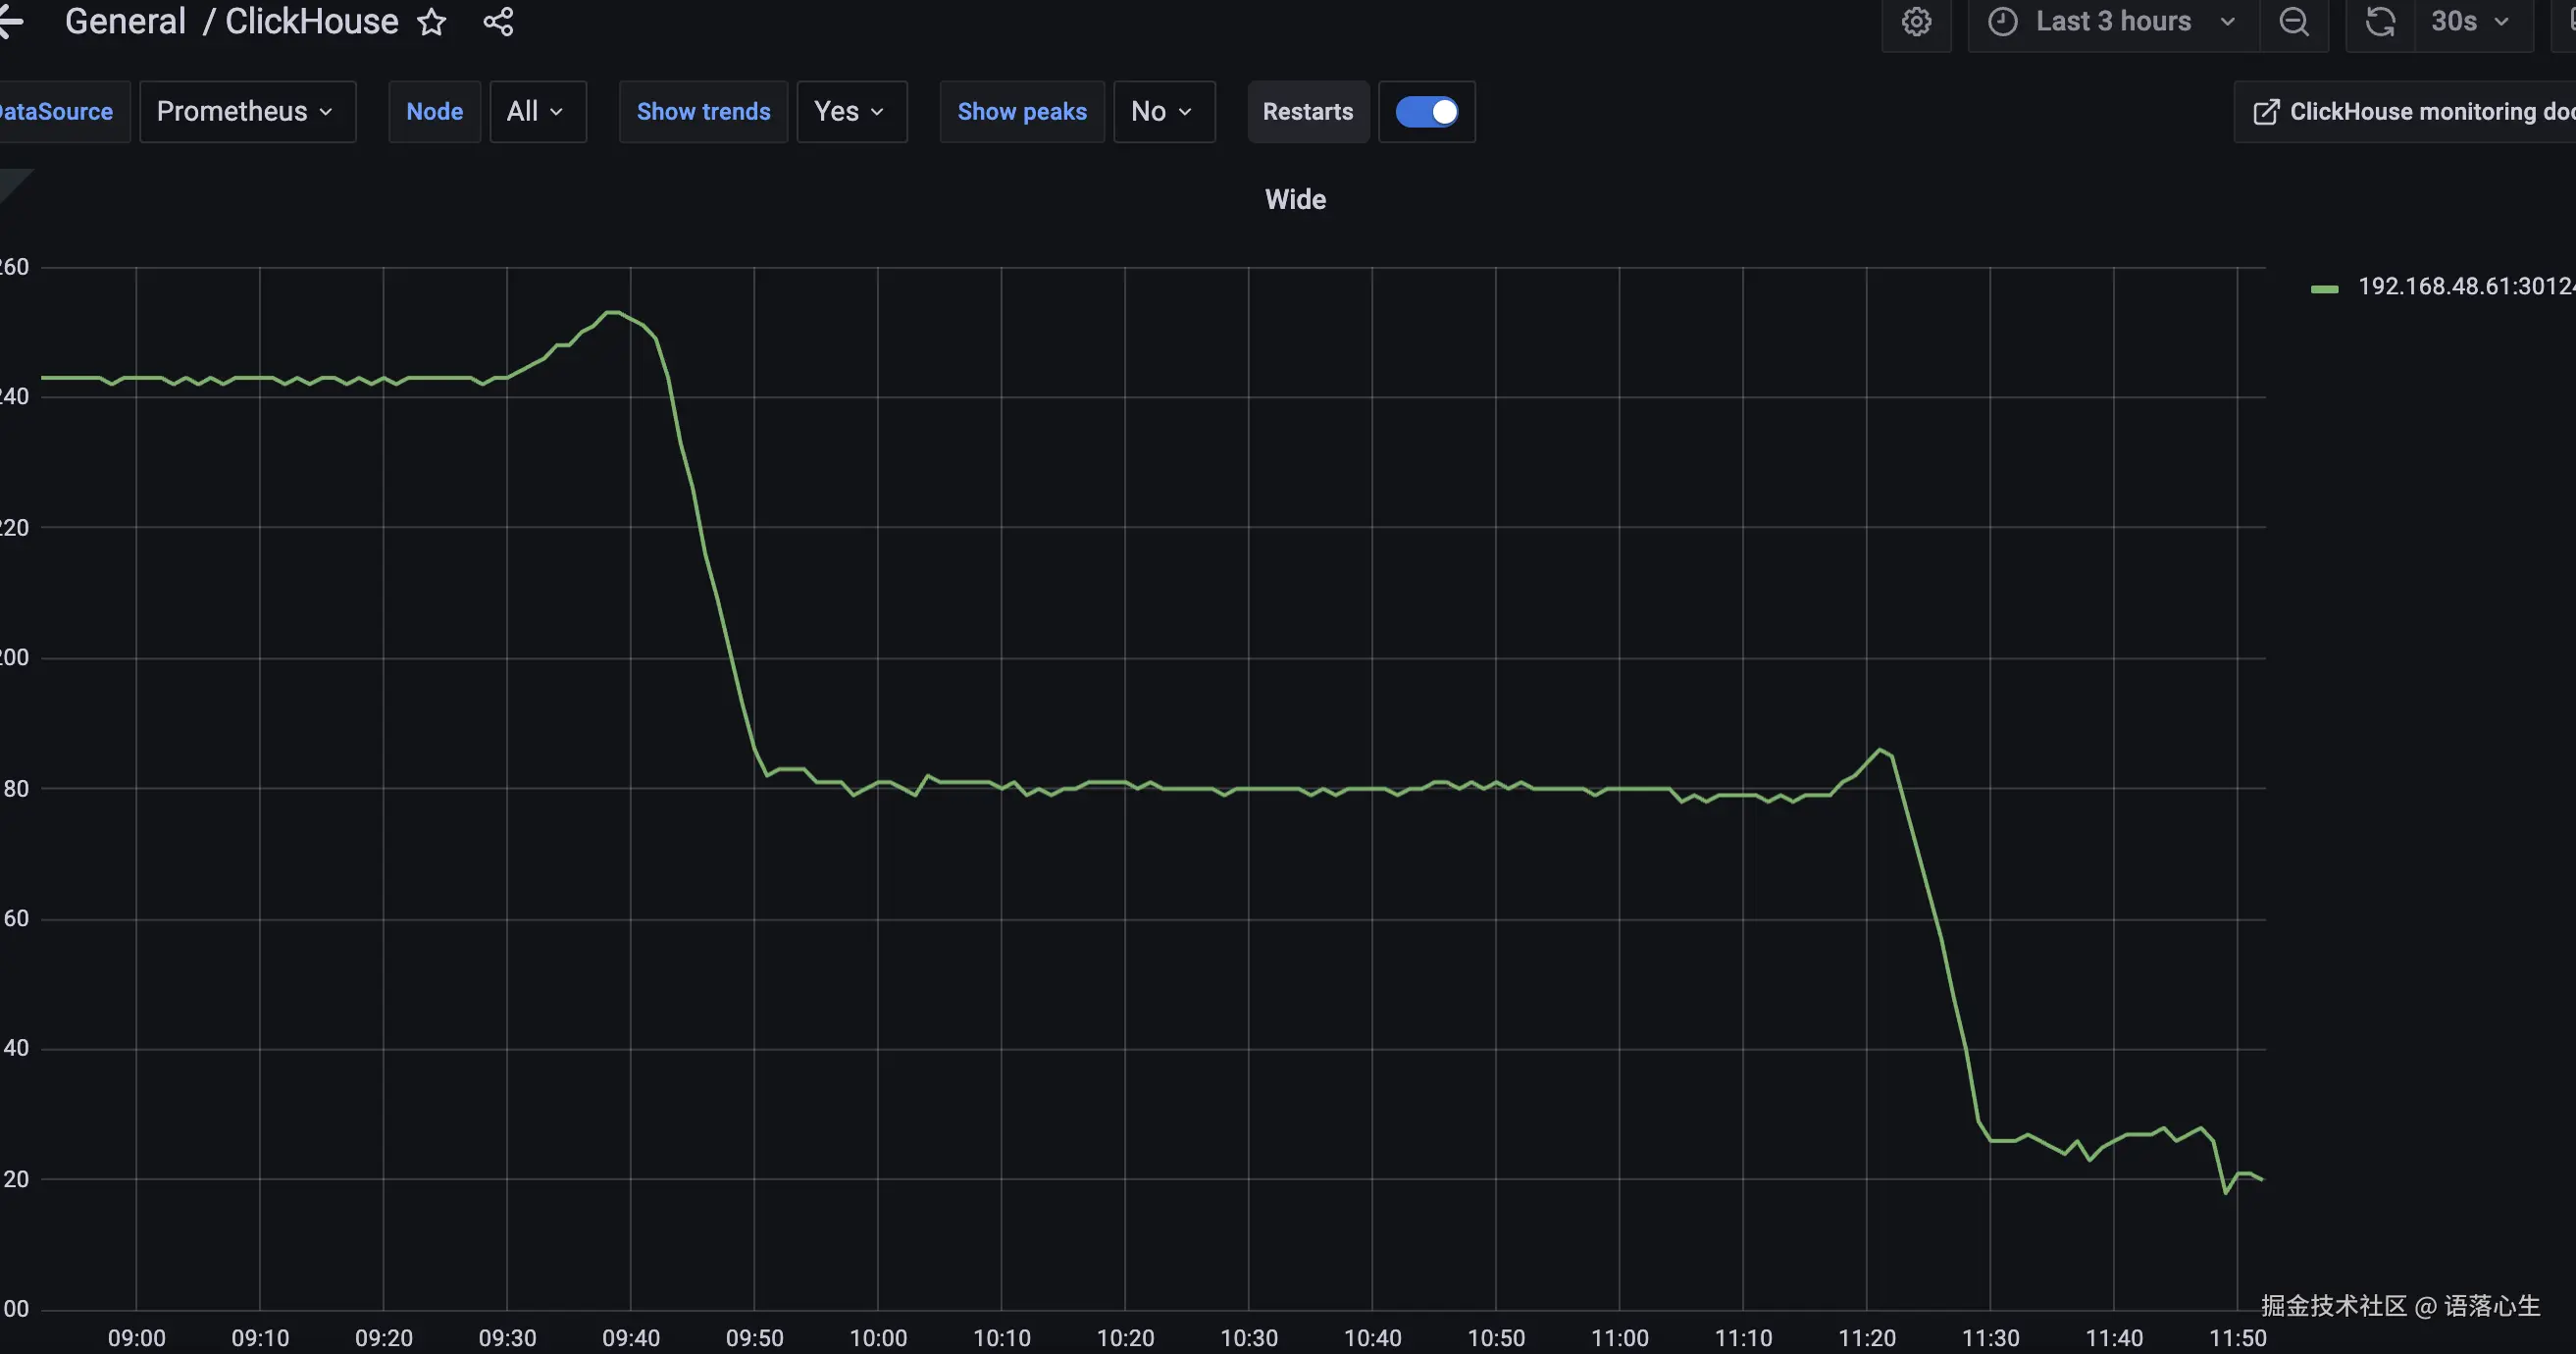Click the external link icon for ClickHouse docs

[x=2266, y=112]
